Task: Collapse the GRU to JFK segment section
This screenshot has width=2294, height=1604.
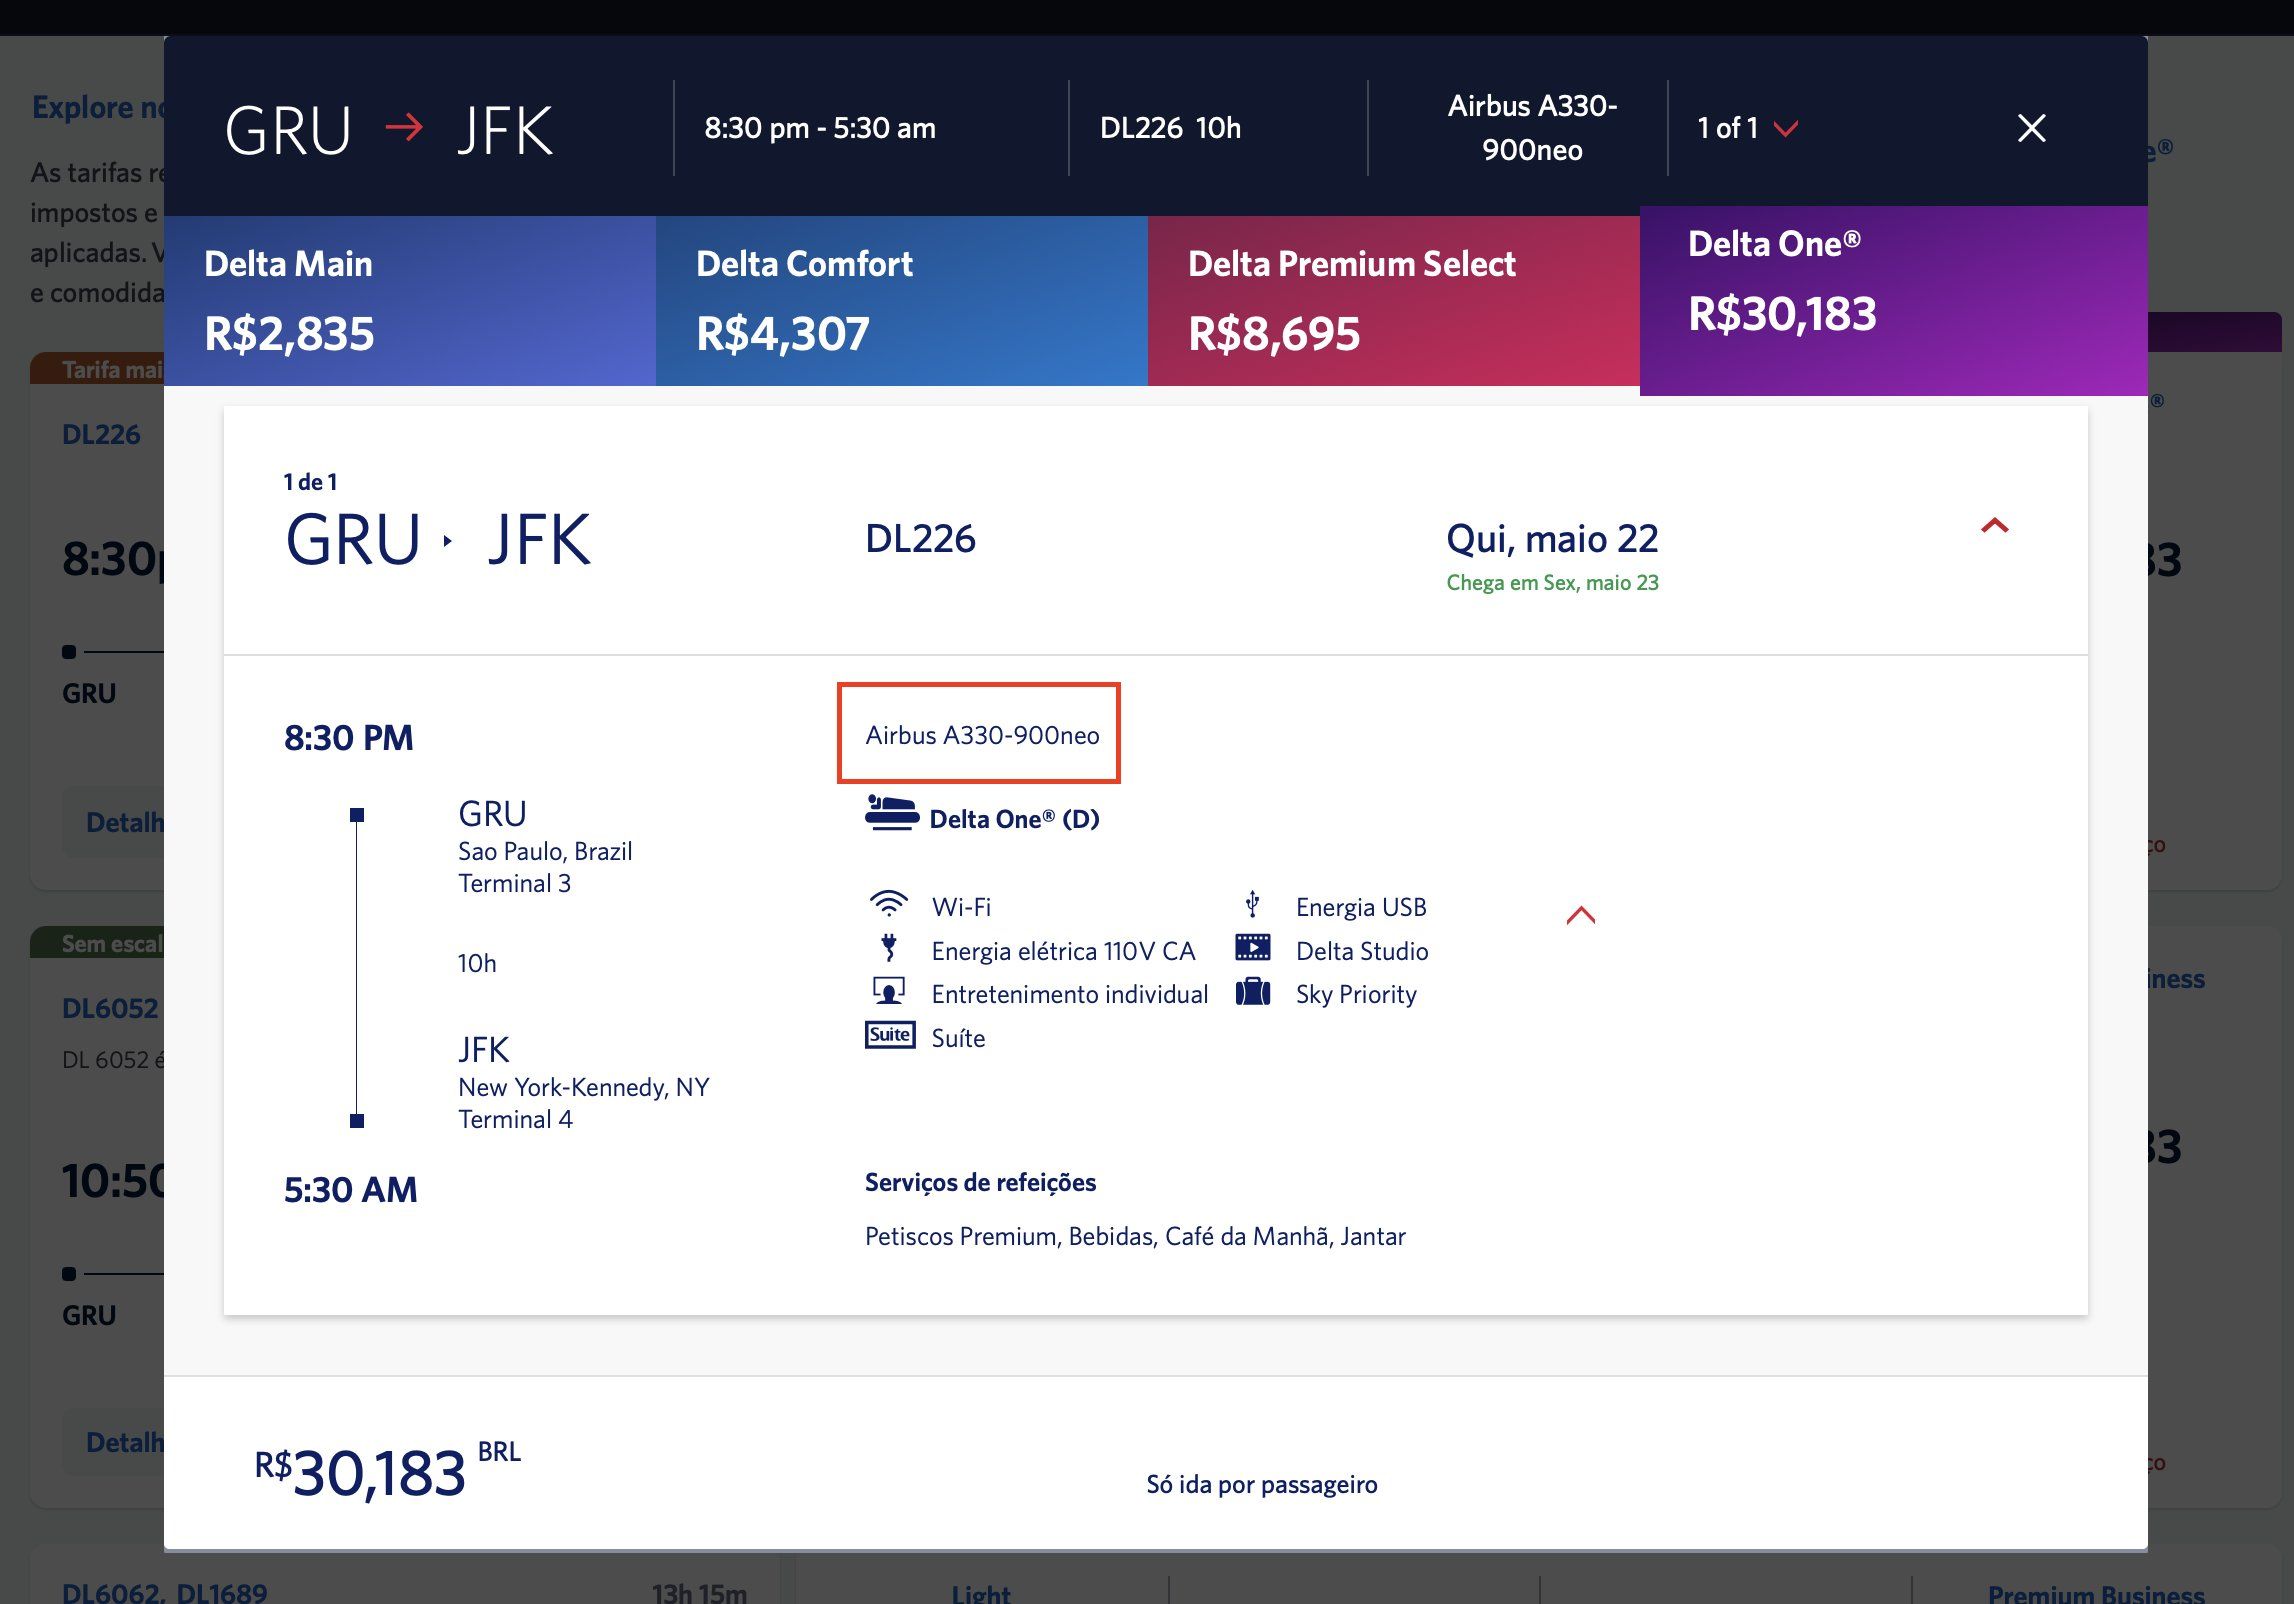Action: pos(1994,526)
